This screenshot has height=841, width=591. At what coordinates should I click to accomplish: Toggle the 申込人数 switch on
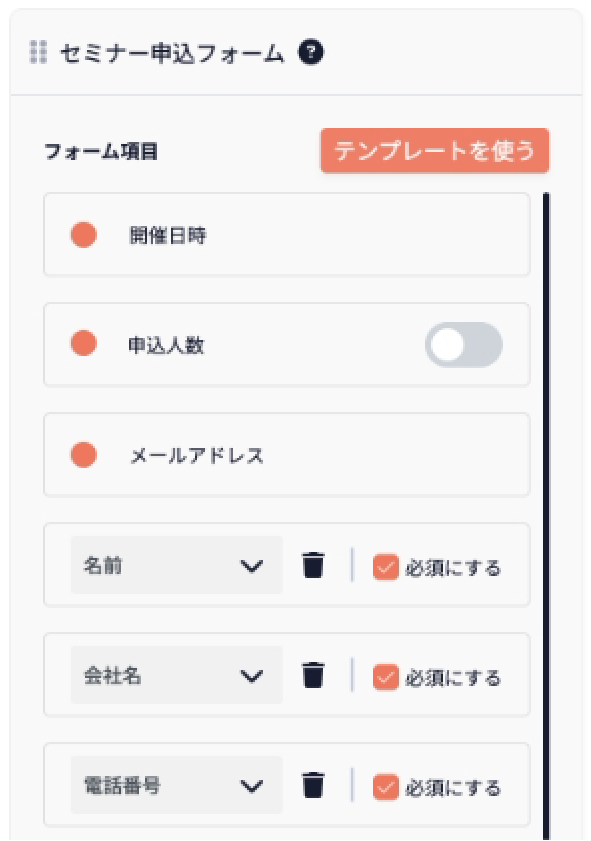click(x=464, y=345)
